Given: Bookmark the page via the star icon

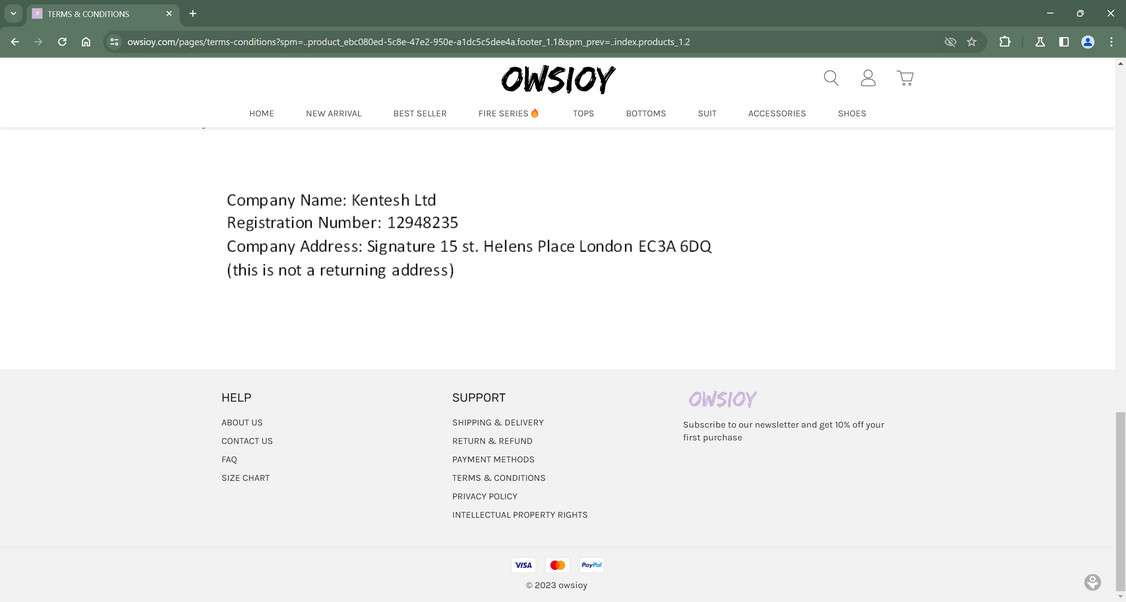Looking at the screenshot, I should click(x=971, y=41).
